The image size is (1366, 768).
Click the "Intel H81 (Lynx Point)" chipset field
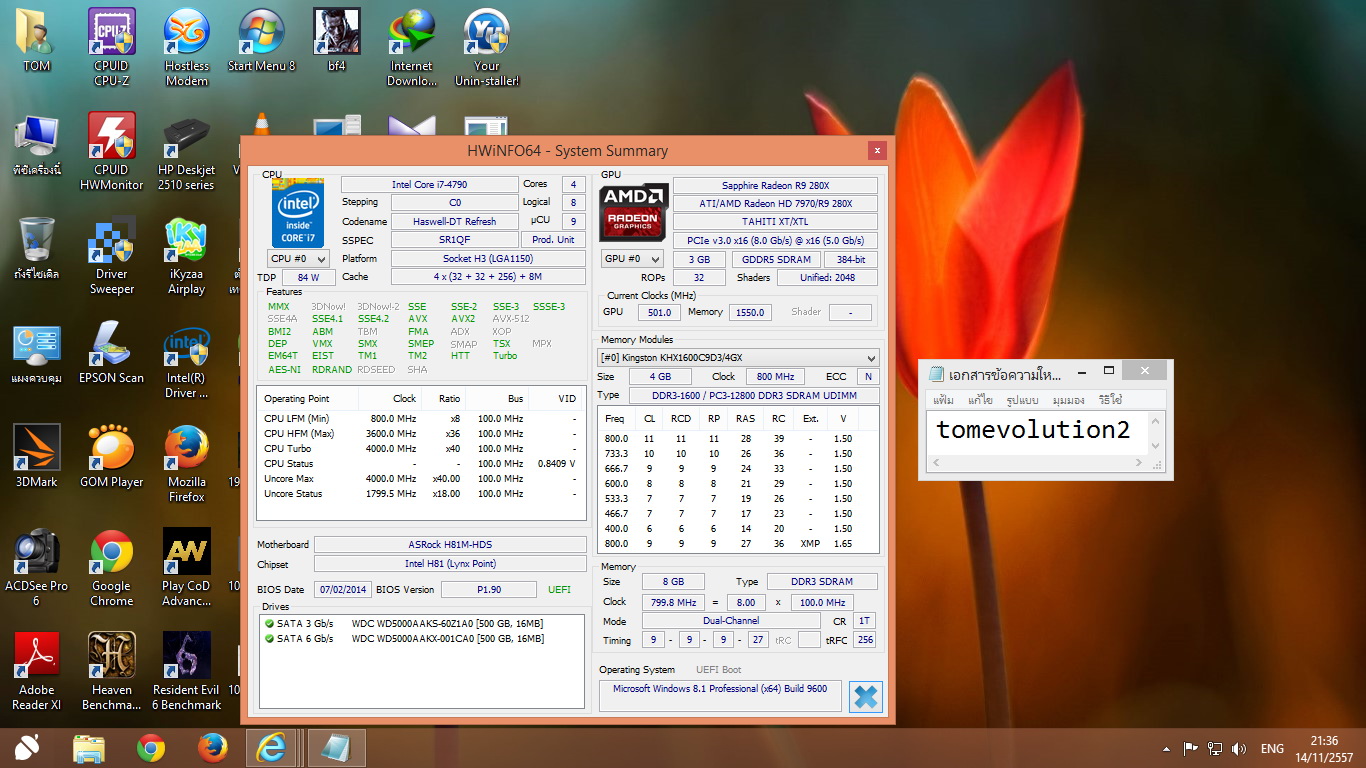pos(450,564)
